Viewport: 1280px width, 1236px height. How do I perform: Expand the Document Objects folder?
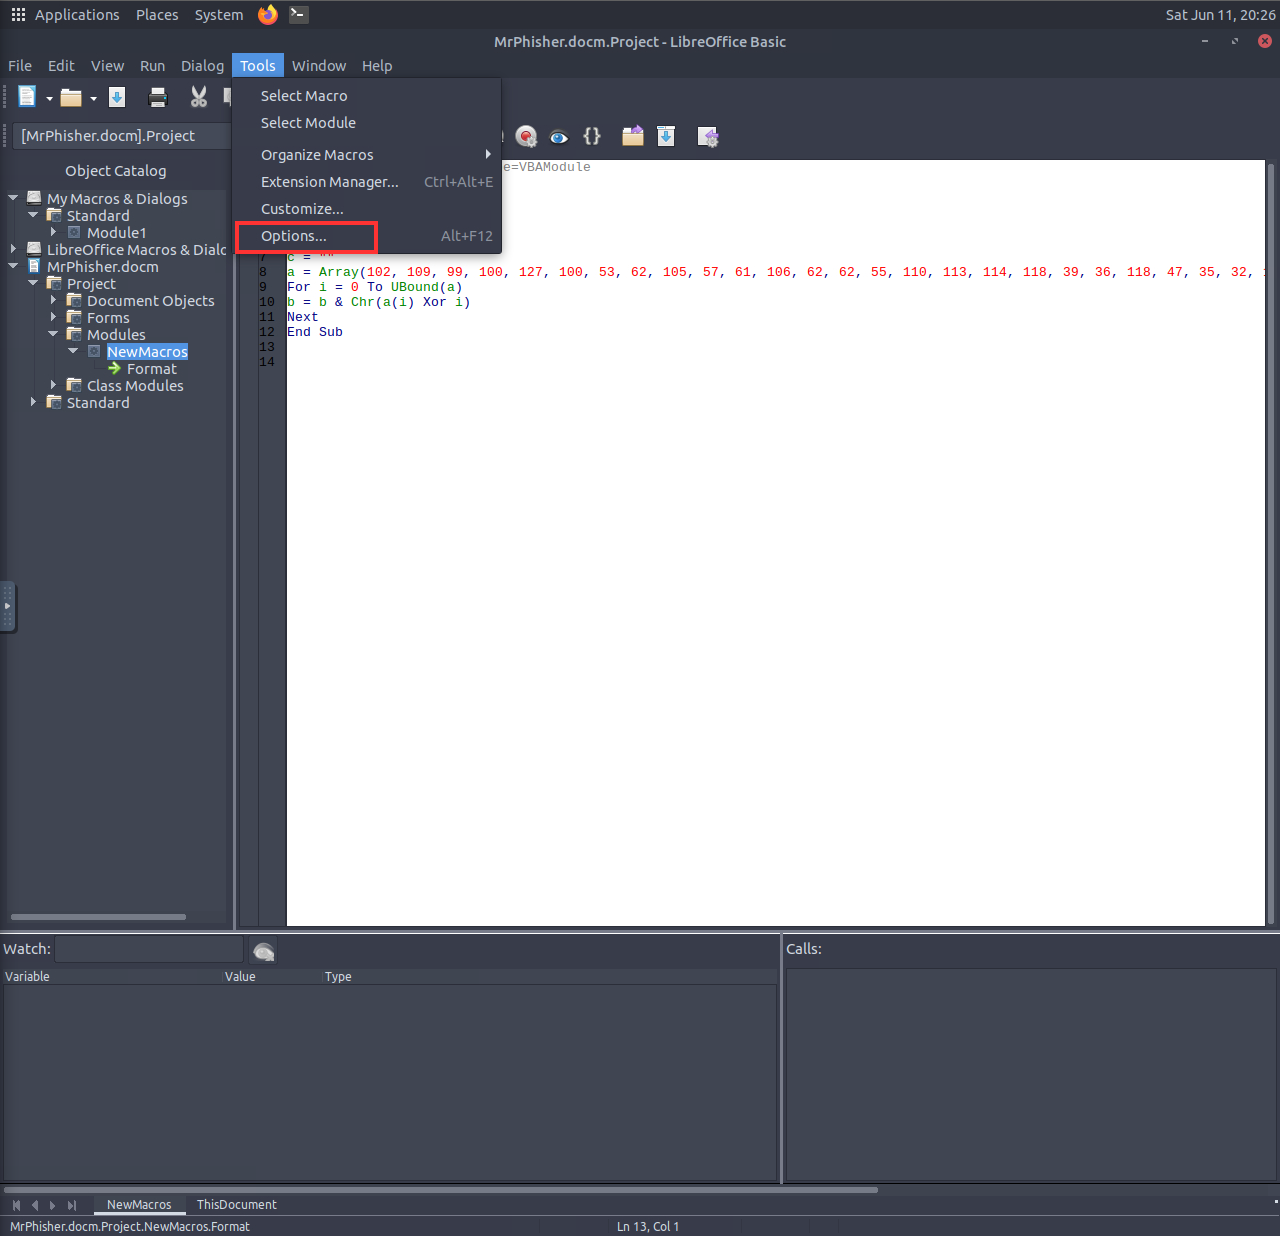pos(53,300)
